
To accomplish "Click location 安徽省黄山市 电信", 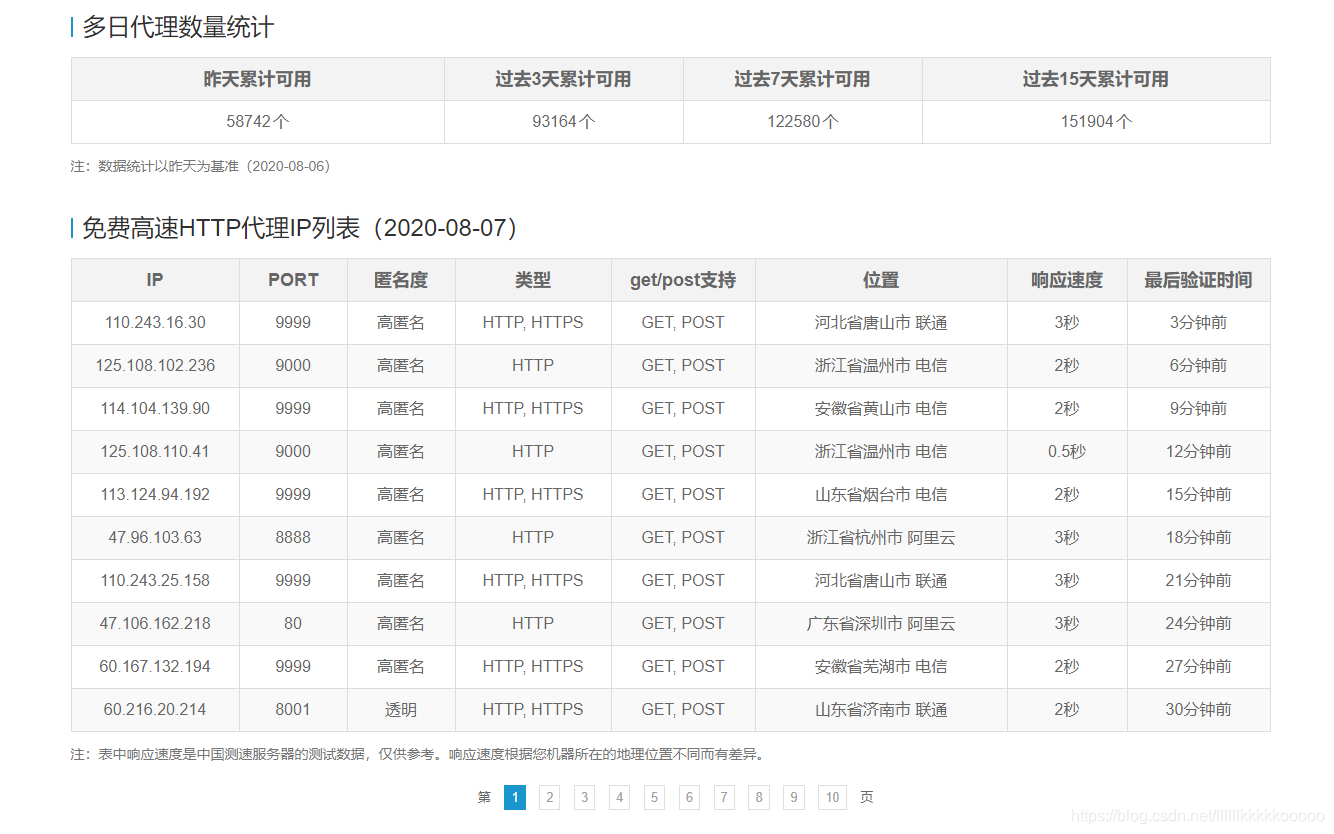I will (881, 409).
